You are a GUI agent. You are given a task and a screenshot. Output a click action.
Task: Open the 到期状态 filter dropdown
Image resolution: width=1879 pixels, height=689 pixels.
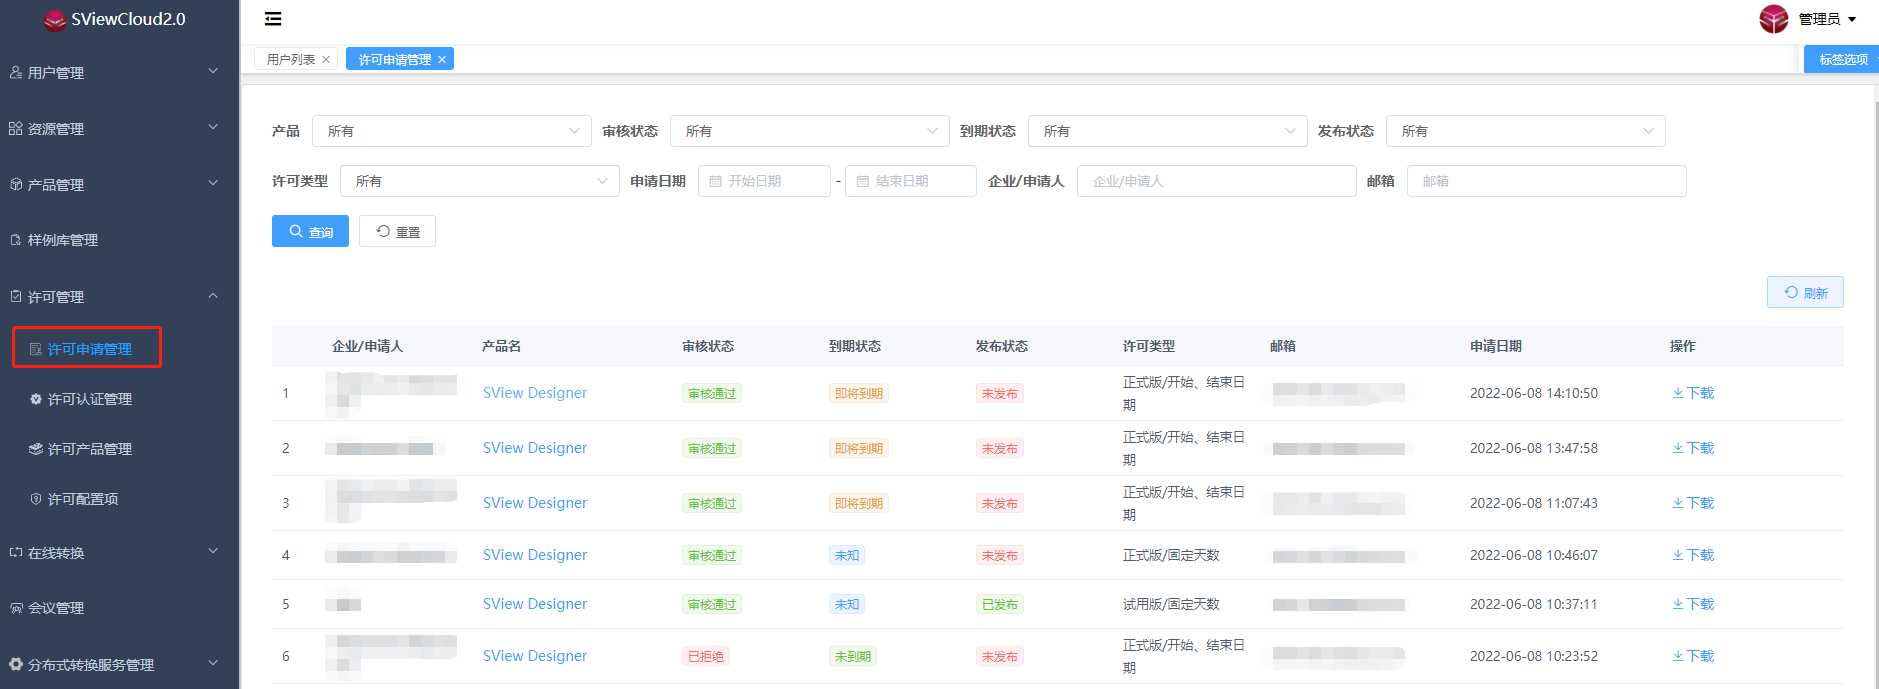click(1168, 131)
